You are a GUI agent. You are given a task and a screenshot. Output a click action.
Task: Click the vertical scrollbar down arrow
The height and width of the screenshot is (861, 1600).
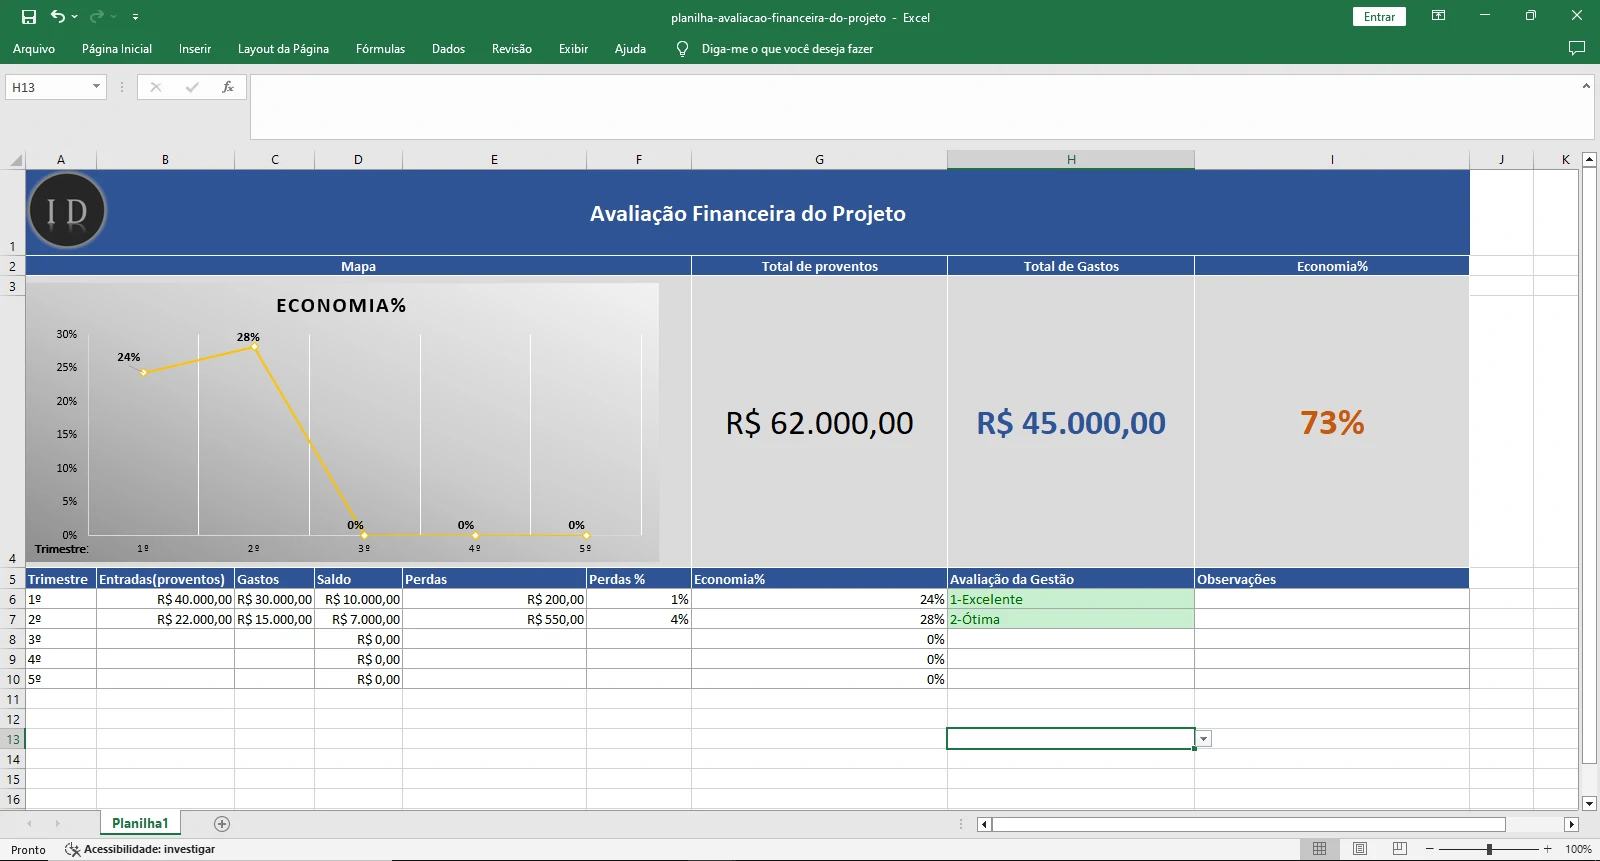[1589, 803]
